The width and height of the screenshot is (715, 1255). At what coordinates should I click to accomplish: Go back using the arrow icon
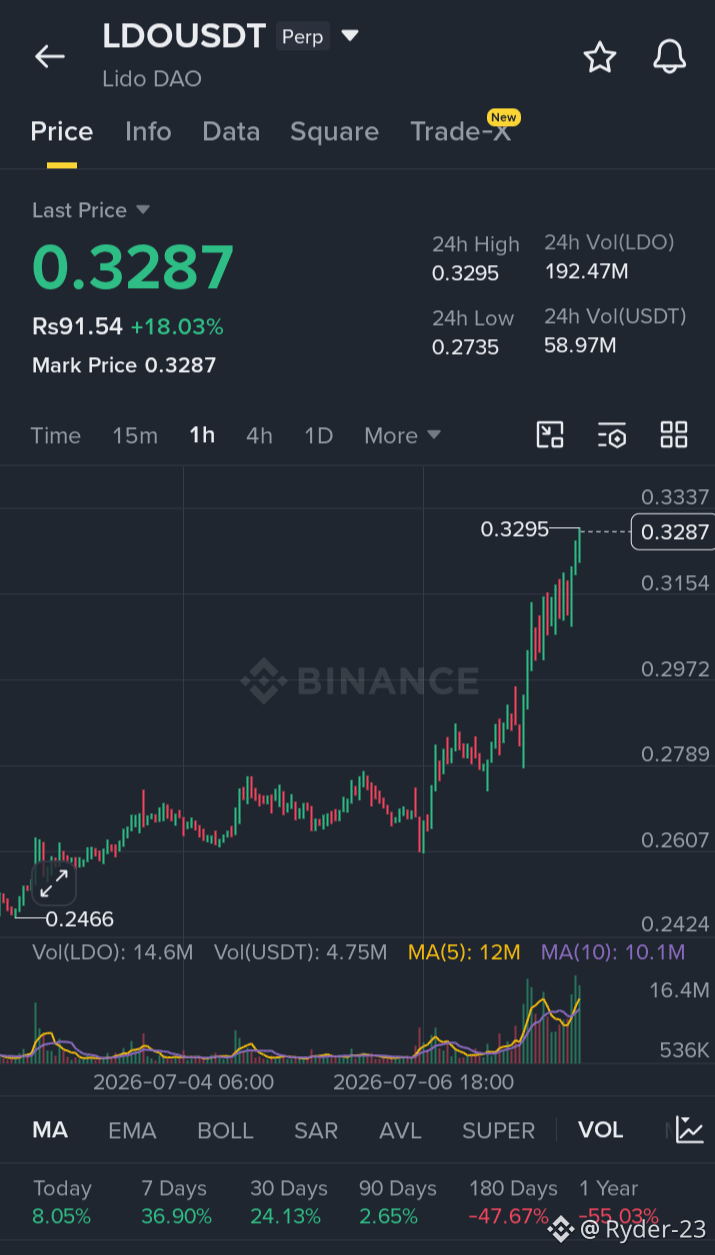click(49, 57)
